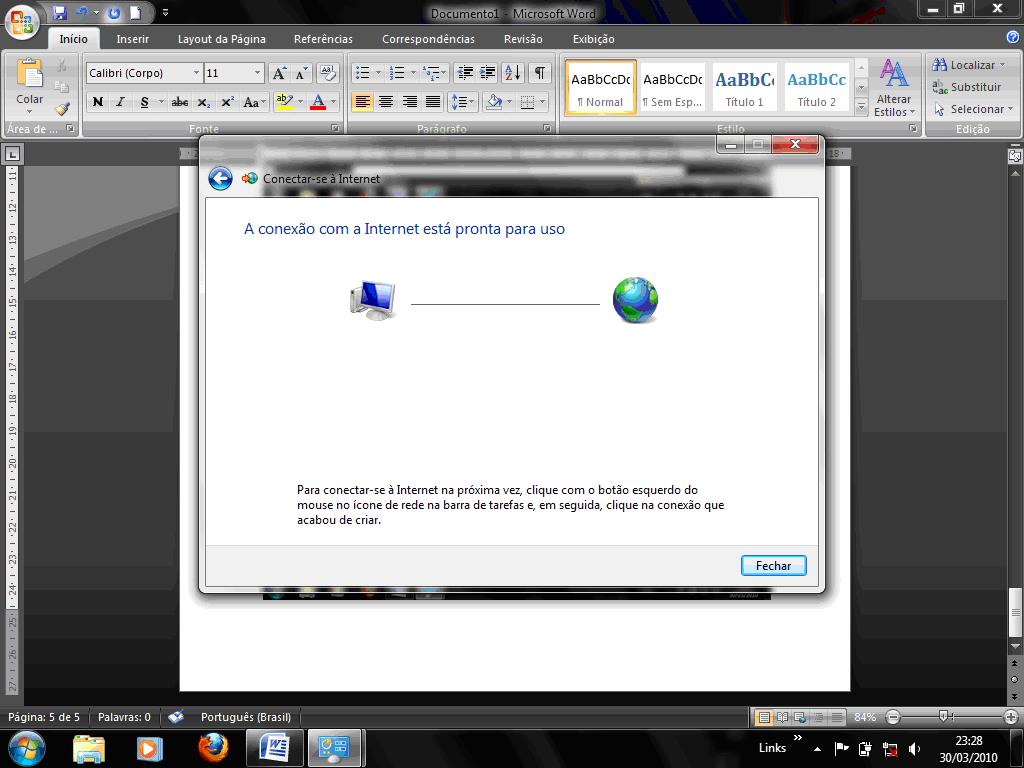
Task: Clear formatting with the eraser icon
Action: click(x=327, y=73)
